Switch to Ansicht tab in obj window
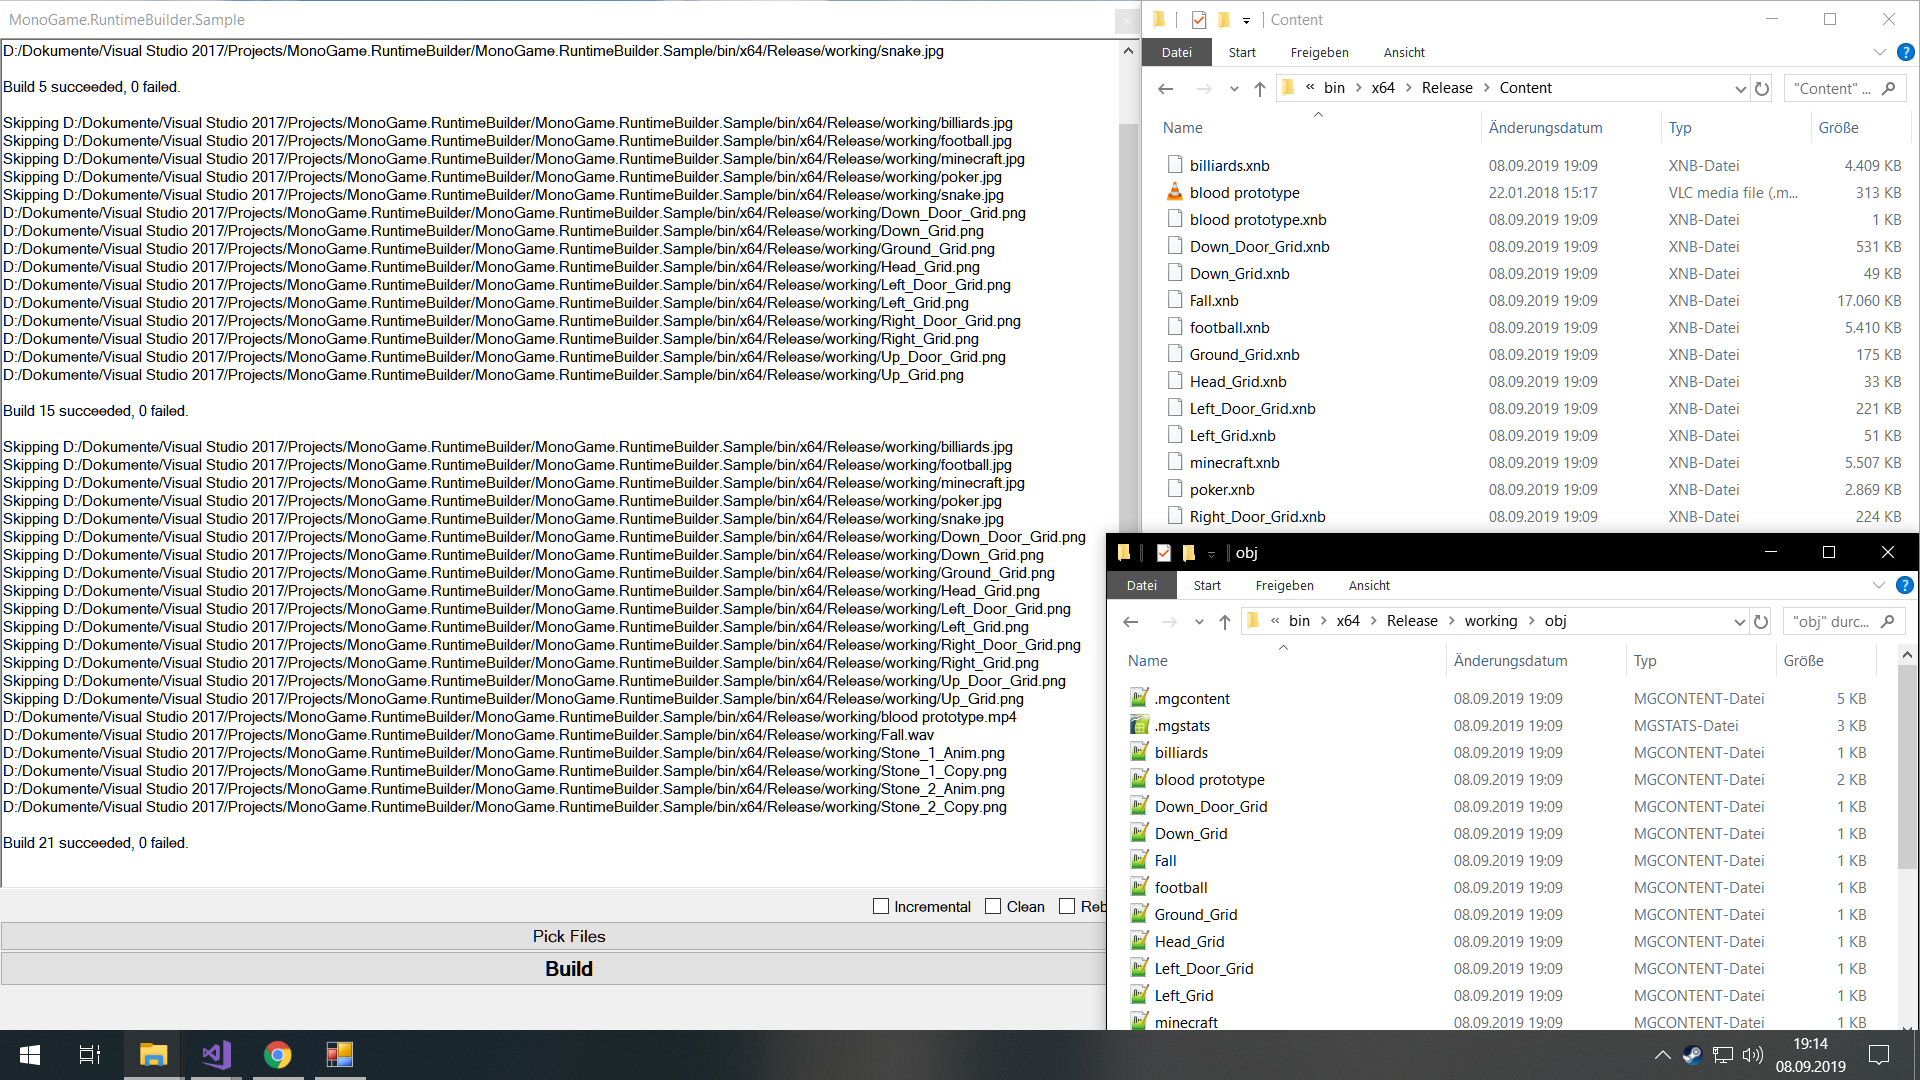Viewport: 1920px width, 1080px height. coord(1369,585)
